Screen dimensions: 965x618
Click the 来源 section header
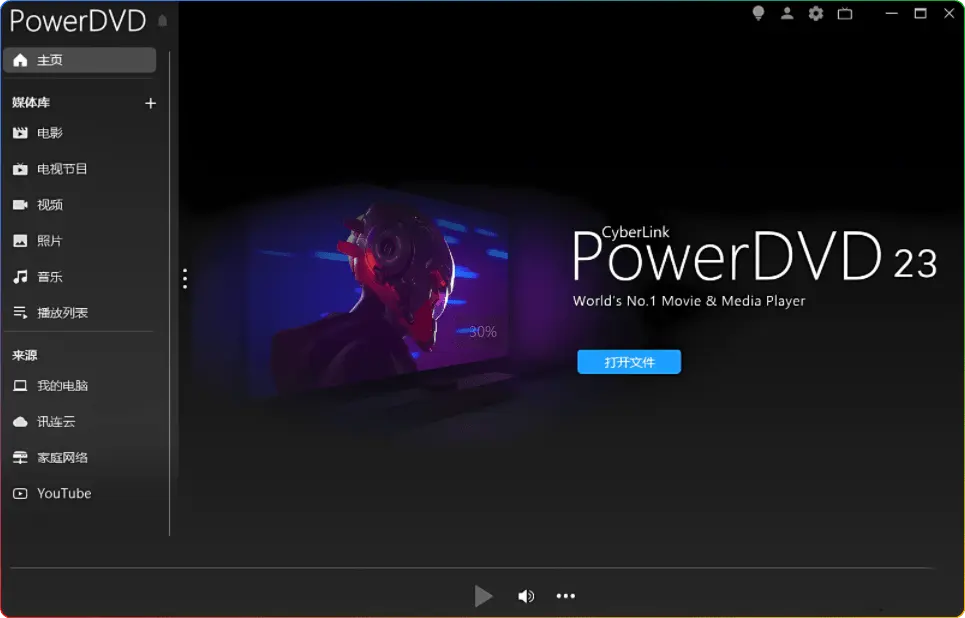[25, 355]
